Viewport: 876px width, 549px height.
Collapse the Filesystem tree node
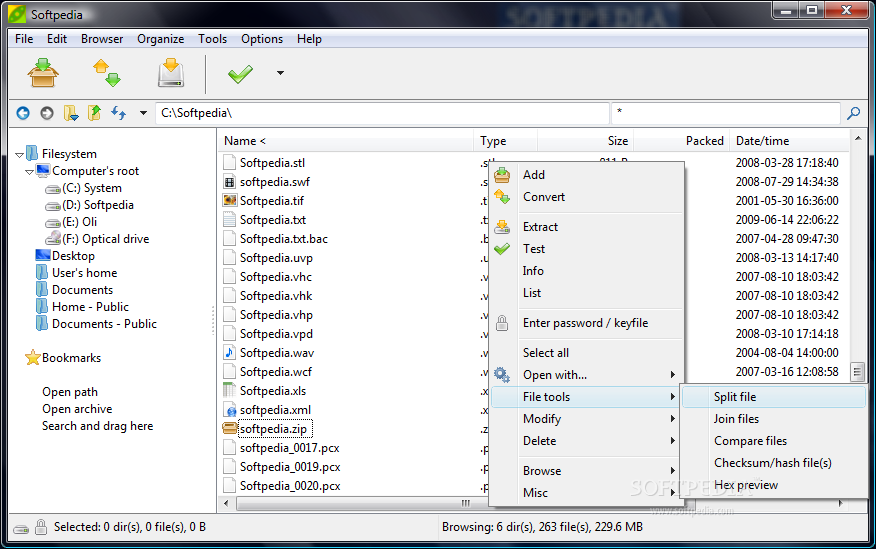[x=20, y=155]
